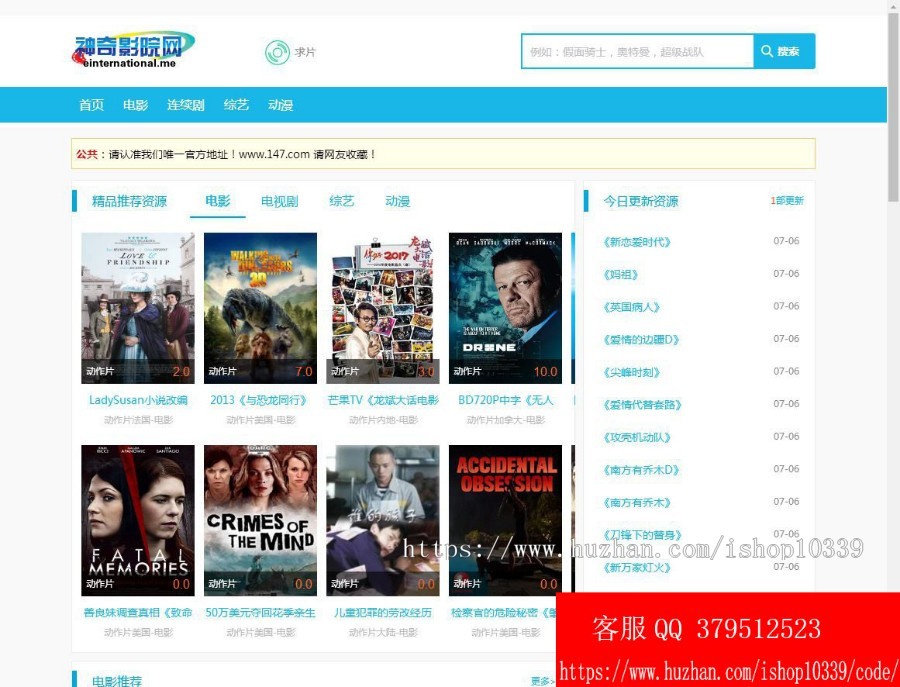Viewport: 900px width, 687px height.
Task: Open the 龙斌大话电影 2017 poster
Action: tap(383, 308)
